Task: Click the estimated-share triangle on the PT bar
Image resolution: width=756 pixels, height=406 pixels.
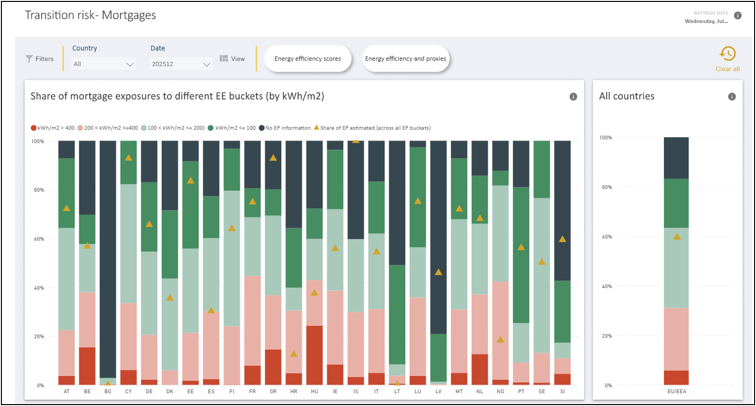Action: (521, 247)
